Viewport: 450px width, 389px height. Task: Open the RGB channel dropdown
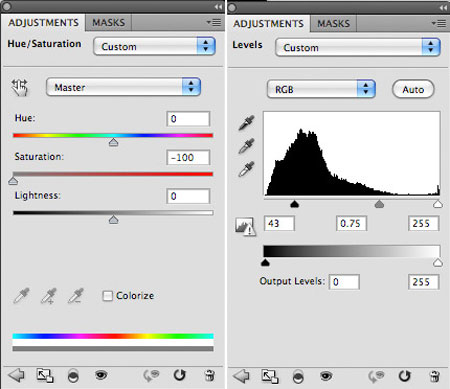tap(321, 89)
